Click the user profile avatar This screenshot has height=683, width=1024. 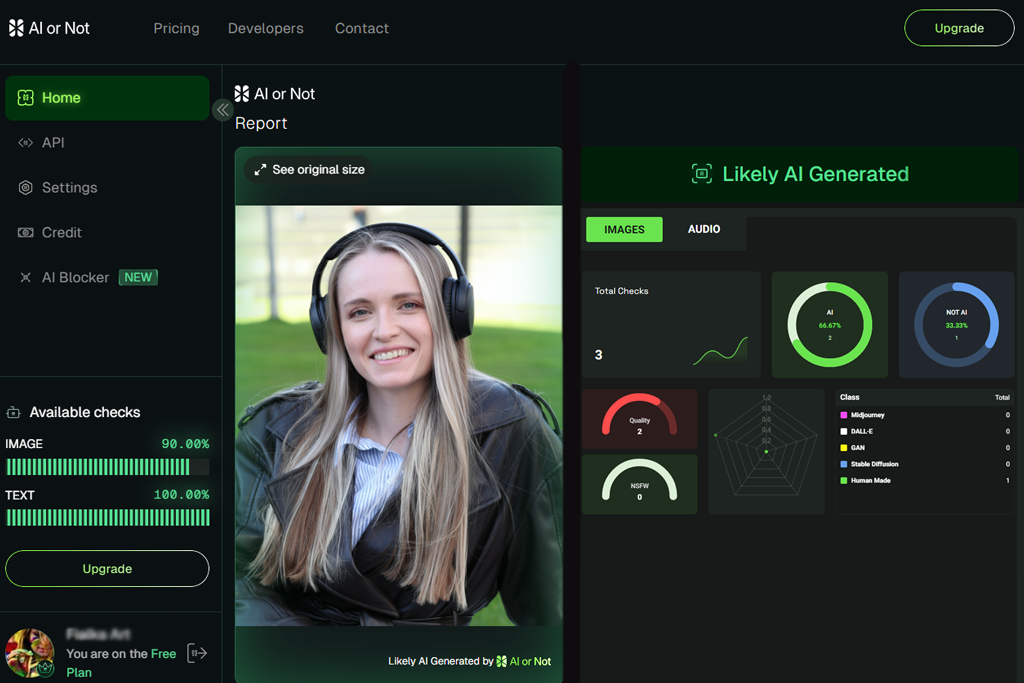coord(29,652)
